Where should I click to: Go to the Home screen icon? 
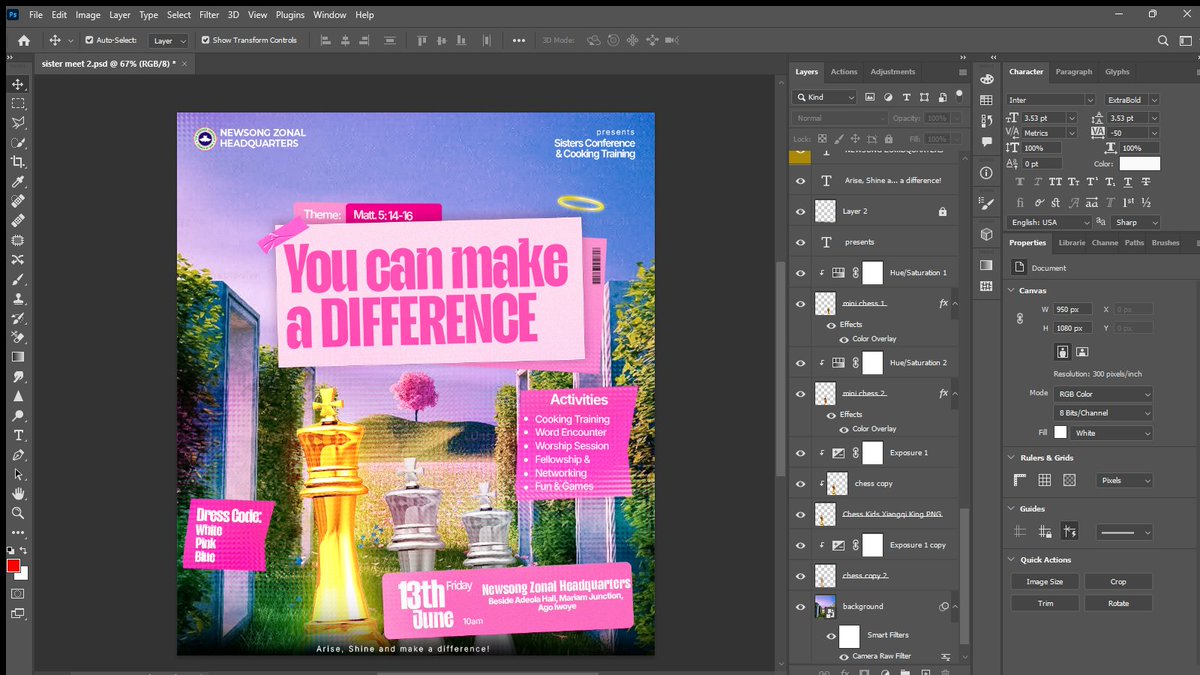point(24,41)
